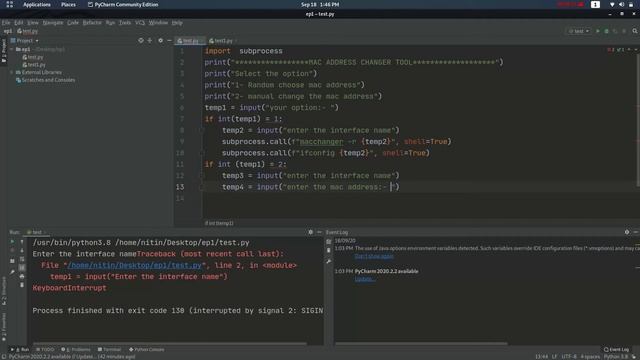The height and width of the screenshot is (360, 640).
Task: Click the Event Log wrench settings icon
Action: pyautogui.click(x=329, y=261)
